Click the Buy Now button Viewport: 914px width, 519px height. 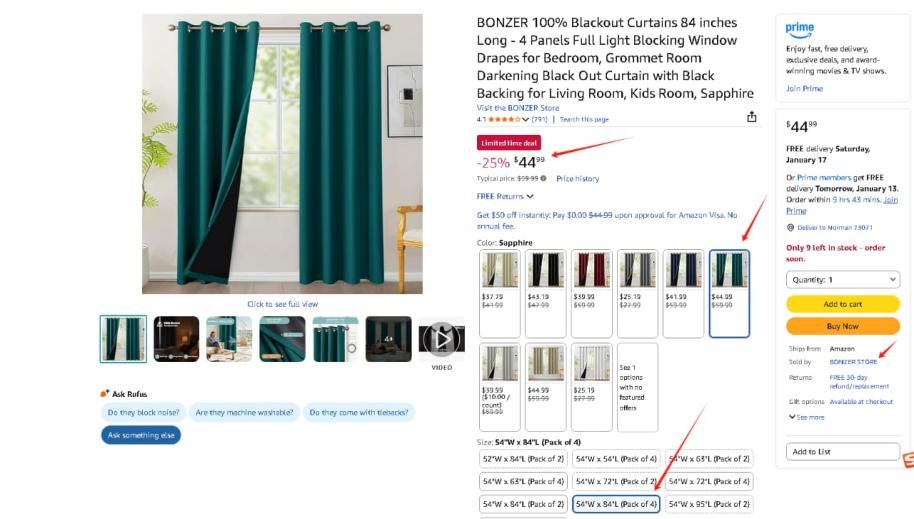click(842, 326)
